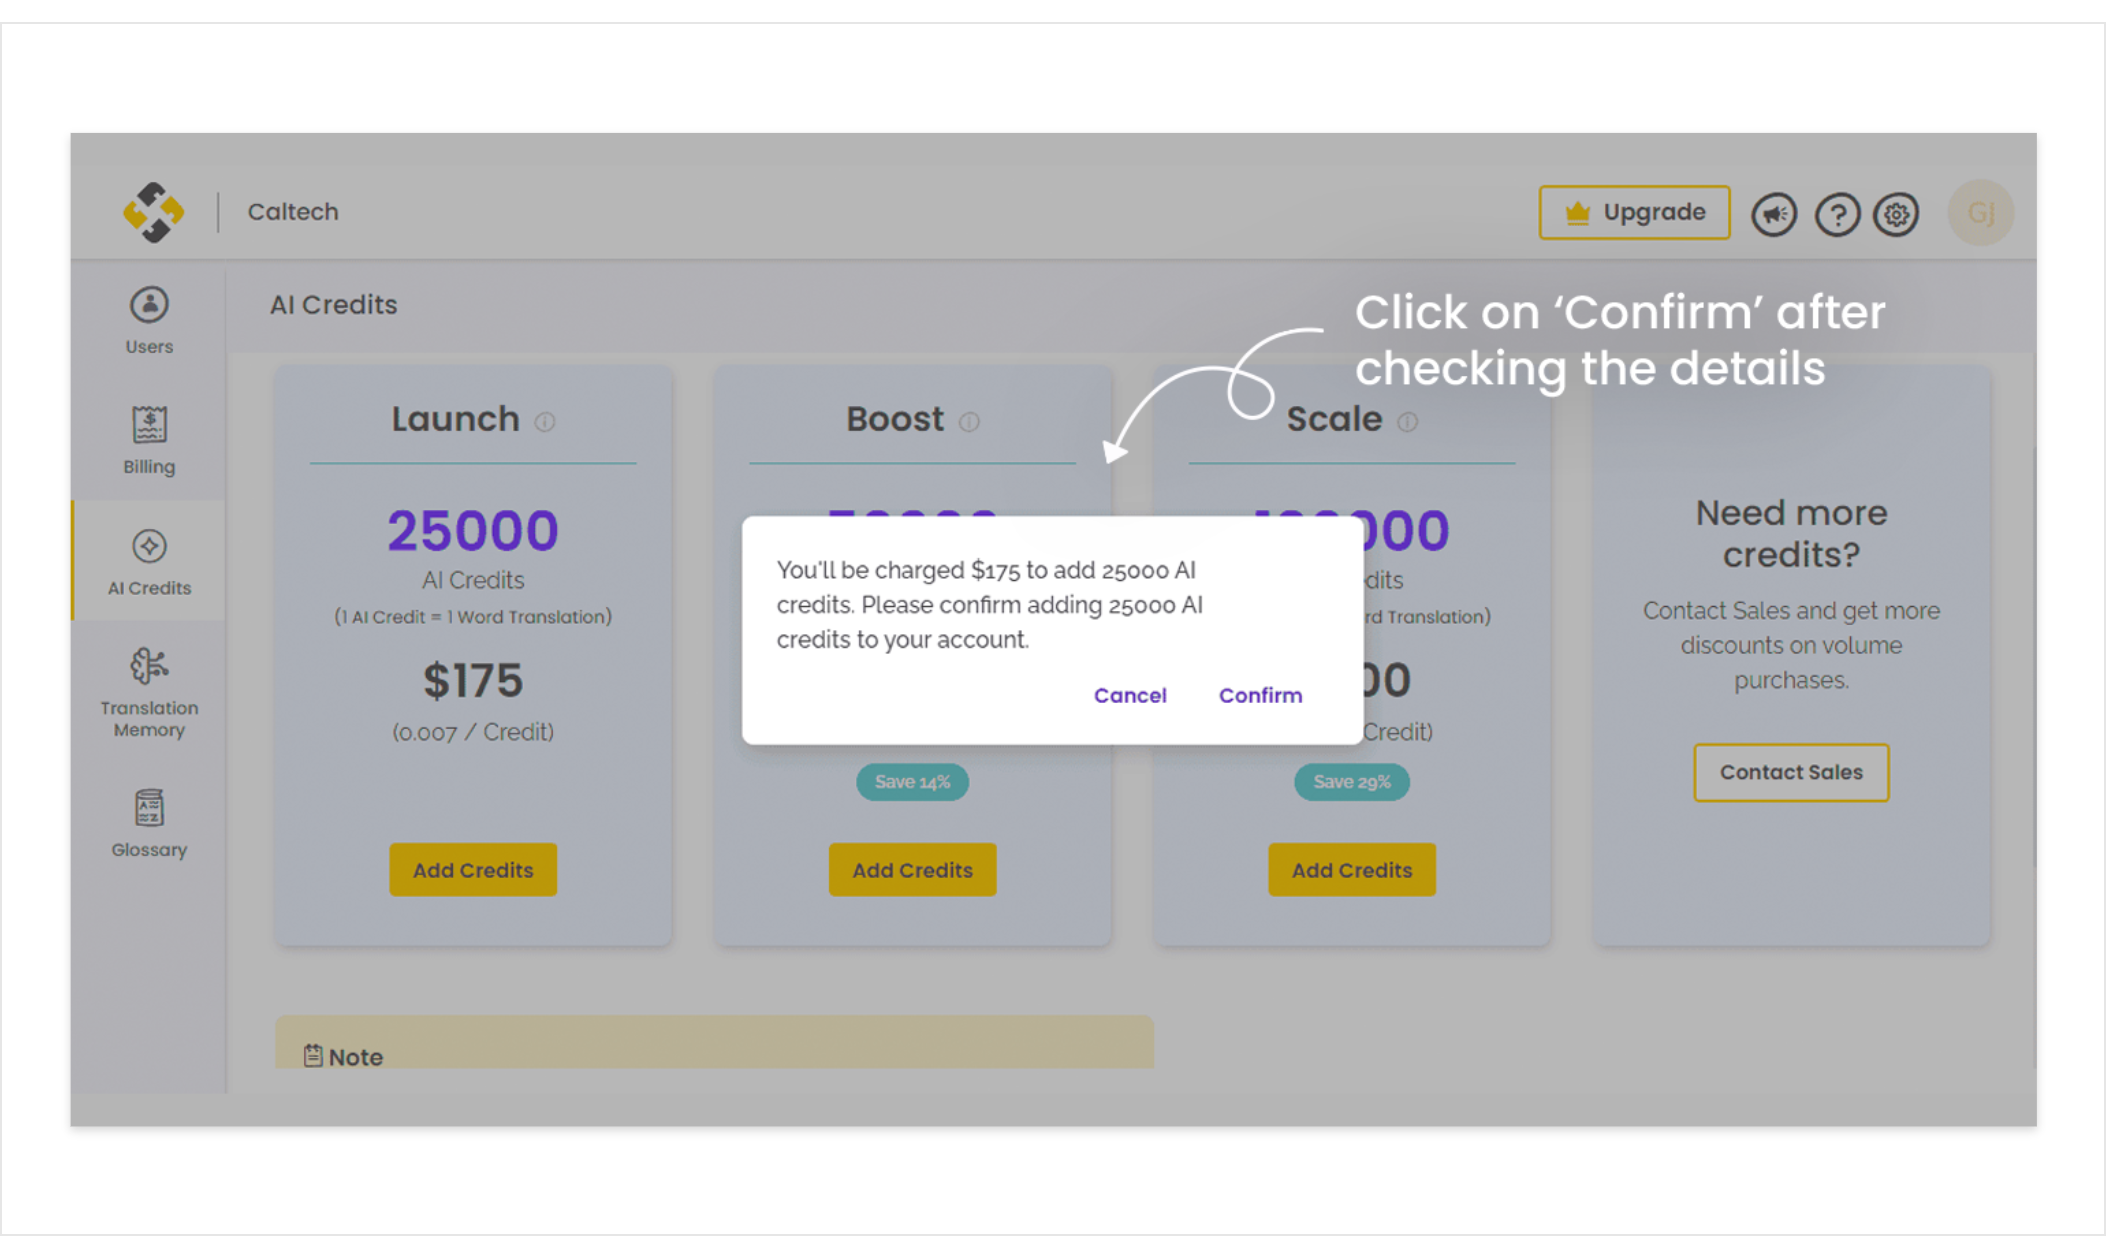This screenshot has width=2106, height=1256.
Task: Add Credits for the Scale plan
Action: 1352,870
